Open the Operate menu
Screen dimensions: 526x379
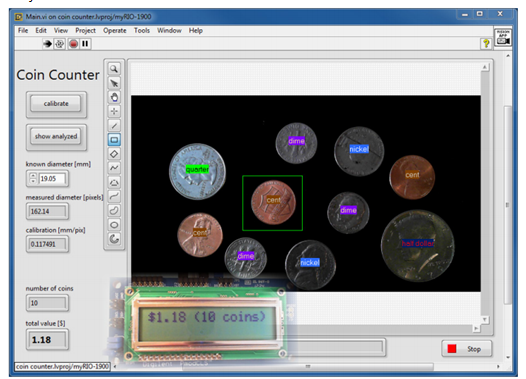tap(115, 31)
